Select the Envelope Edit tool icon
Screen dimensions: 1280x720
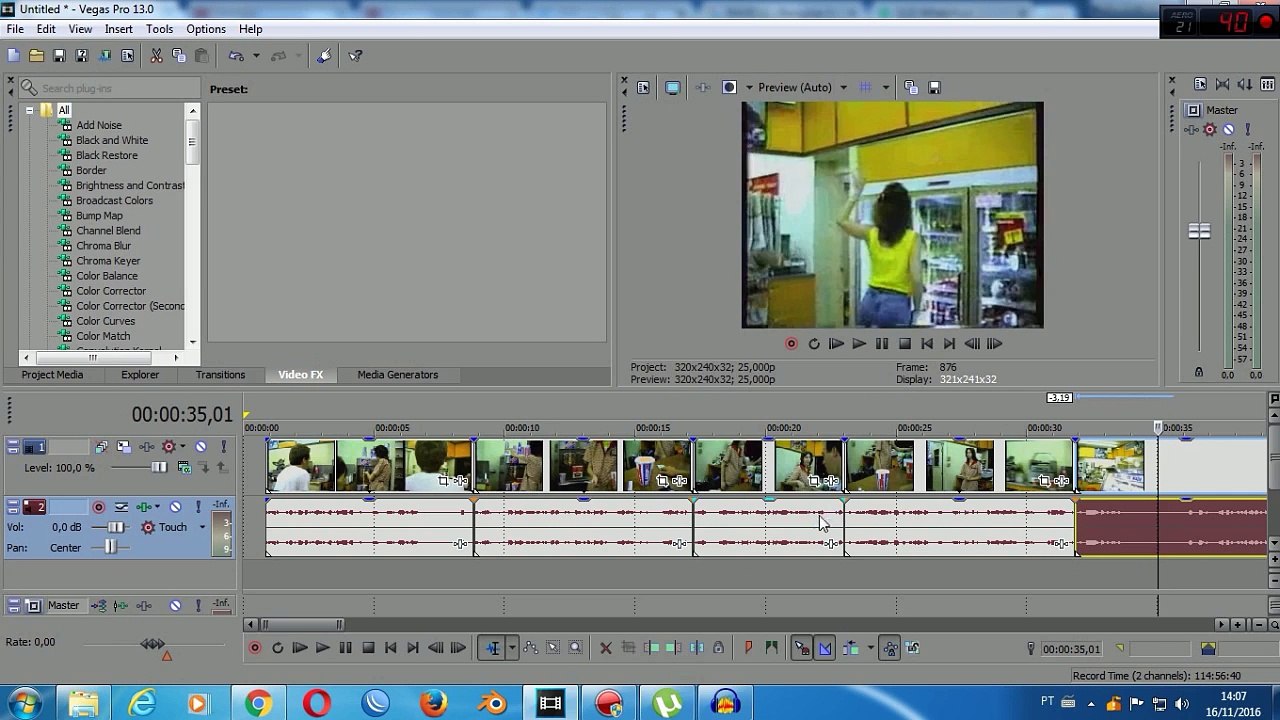(530, 648)
